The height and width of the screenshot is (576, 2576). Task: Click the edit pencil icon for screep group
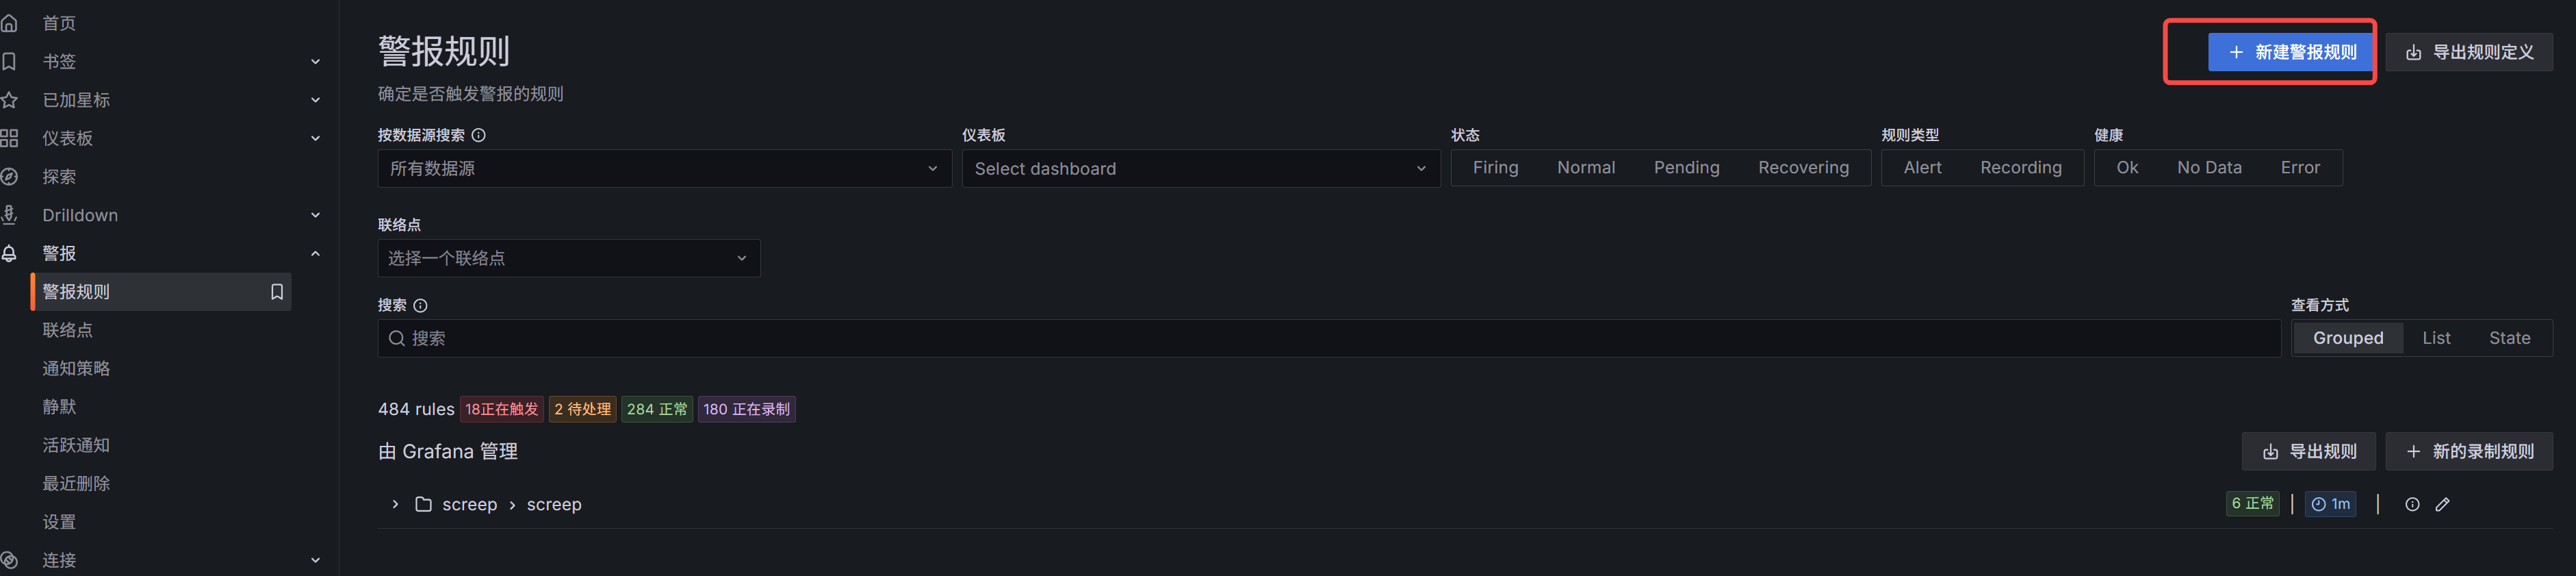click(x=2442, y=504)
